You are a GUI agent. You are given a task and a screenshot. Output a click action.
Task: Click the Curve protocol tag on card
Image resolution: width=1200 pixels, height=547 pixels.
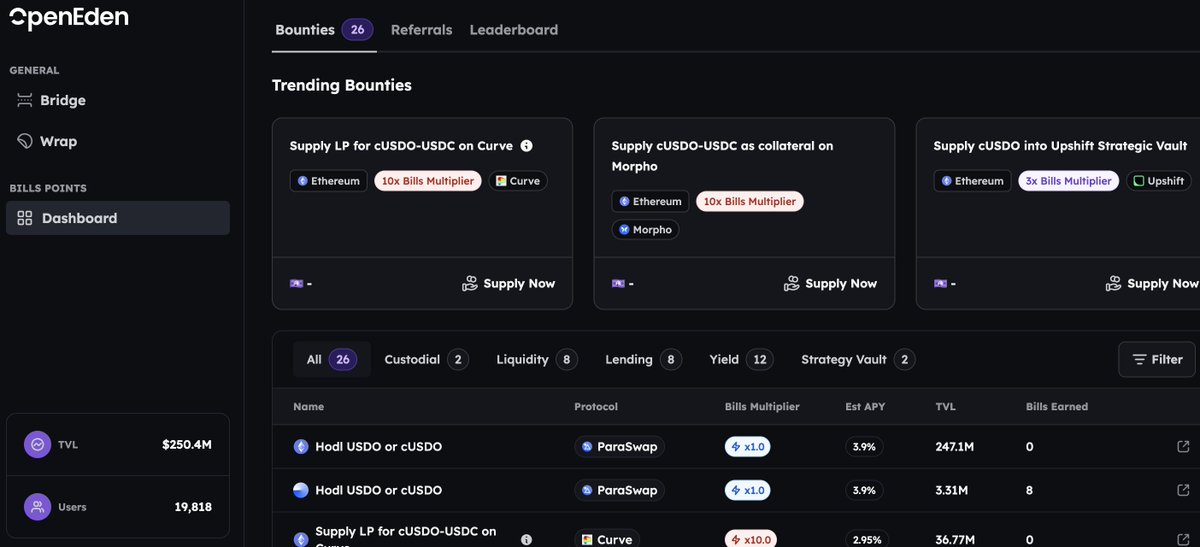(518, 181)
